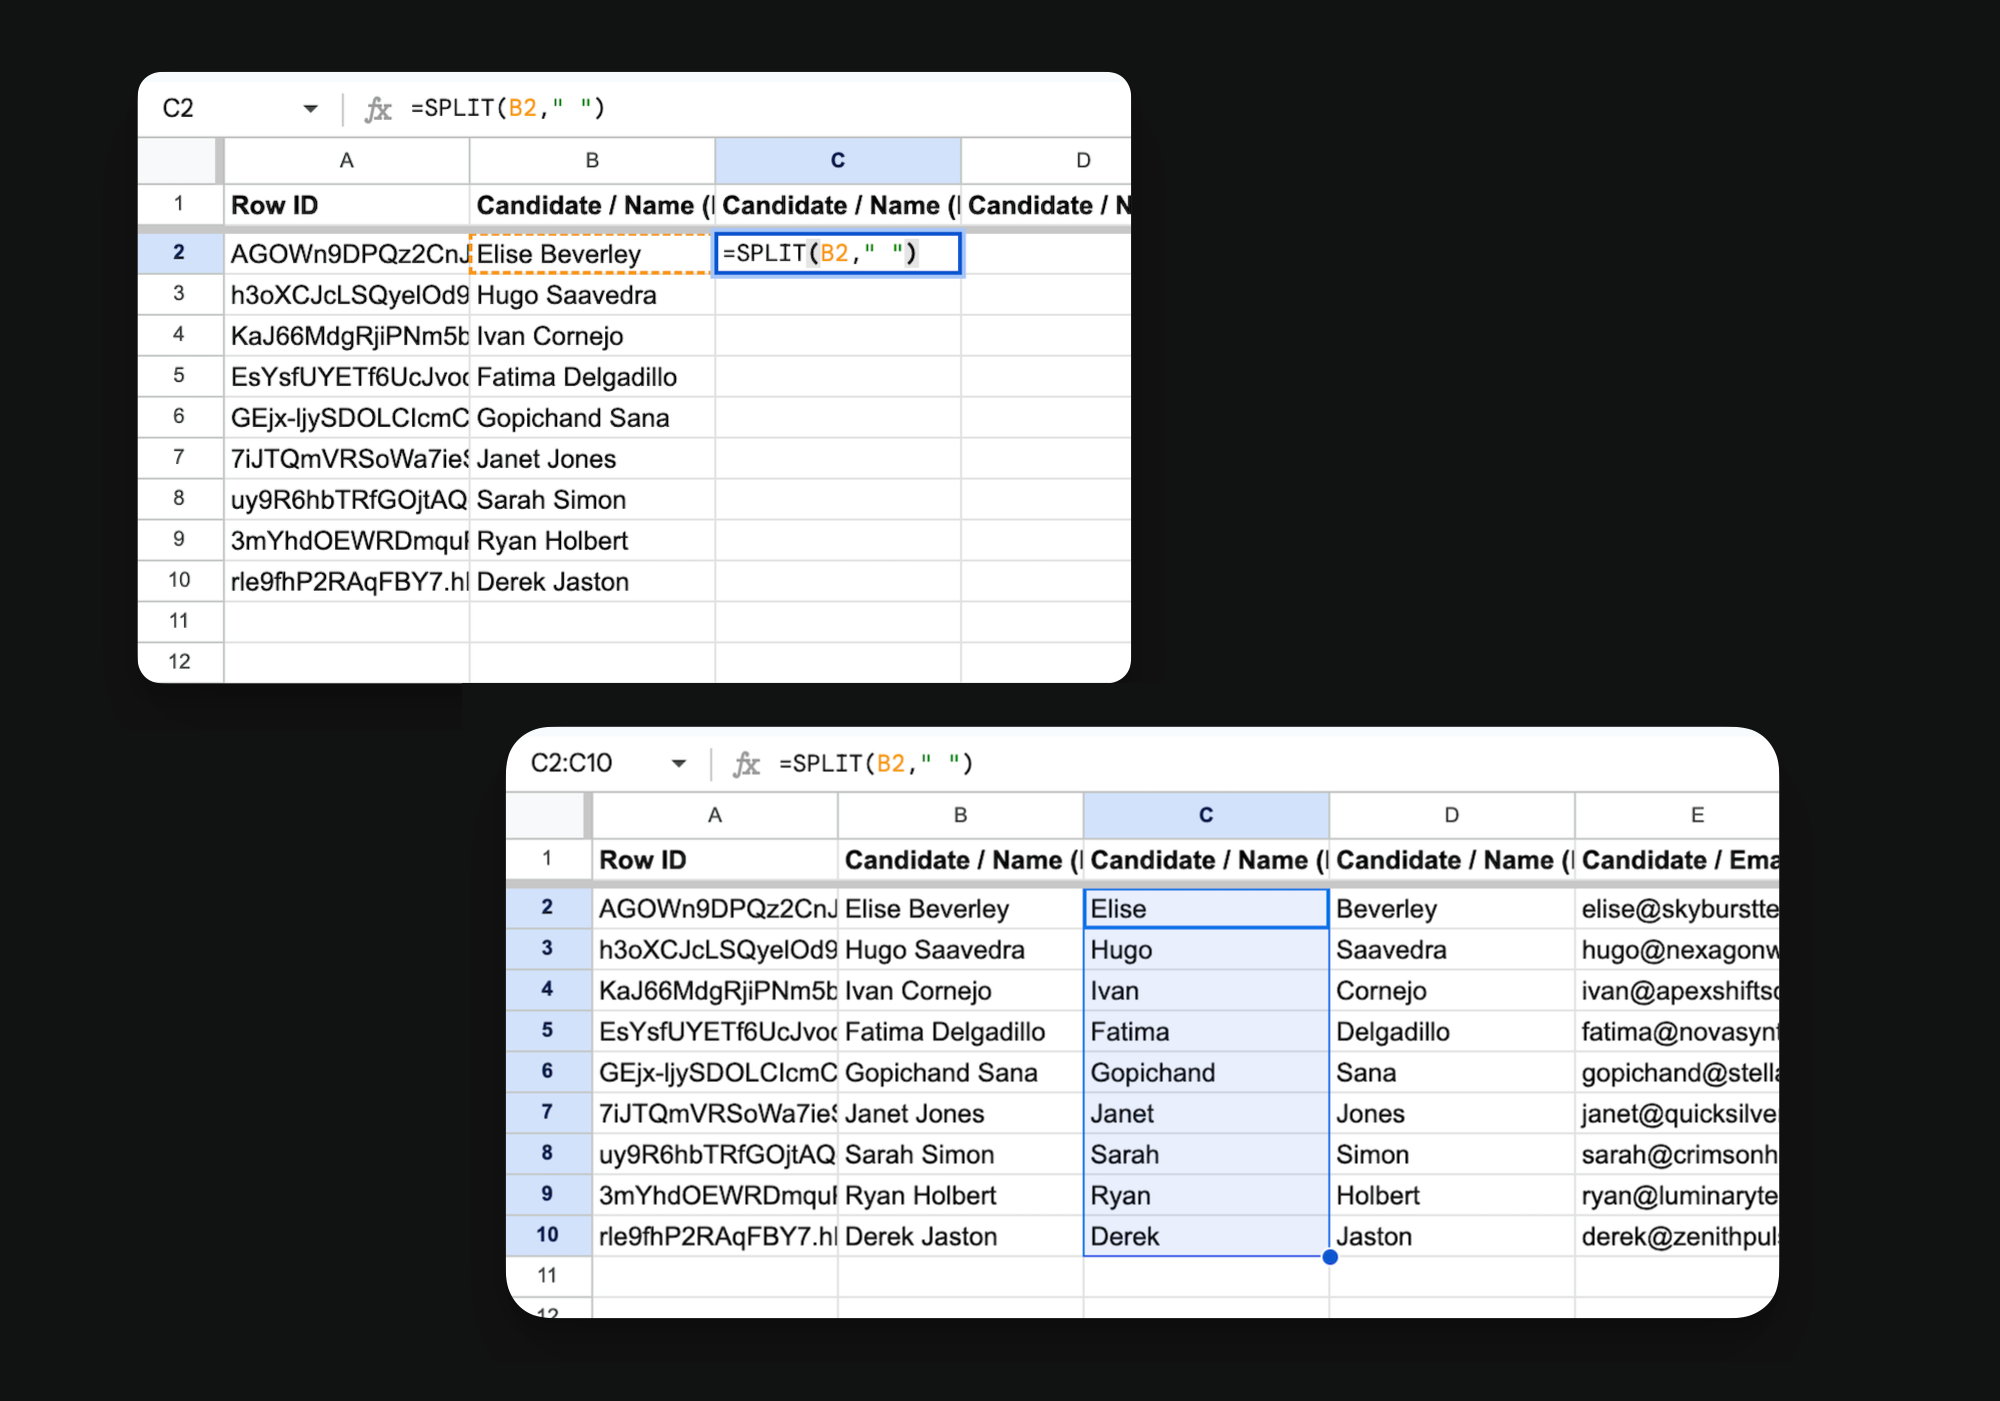Click cell 'Fatima Delgadillo' in top sheet
Viewport: 2000px width, 1401px height.
592,377
